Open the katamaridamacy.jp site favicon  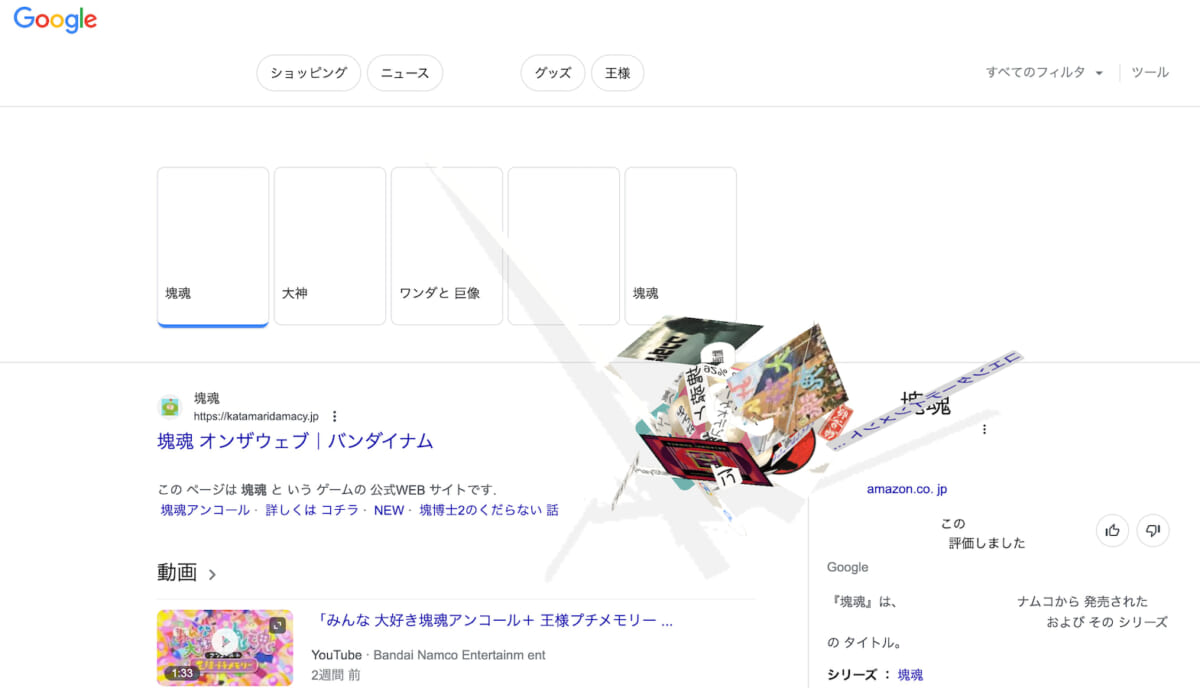tap(169, 407)
